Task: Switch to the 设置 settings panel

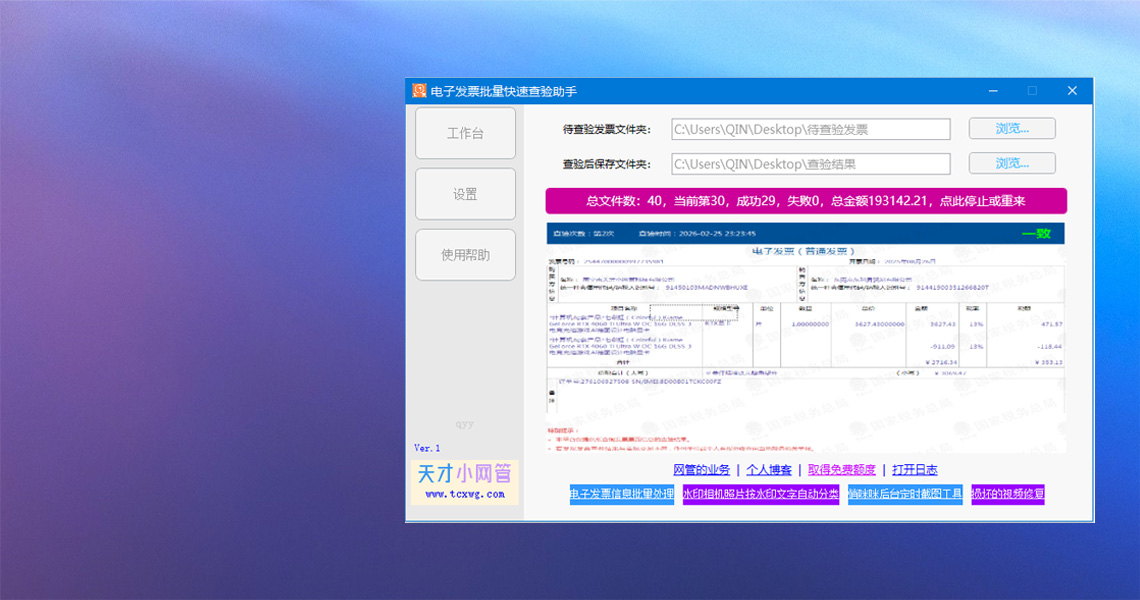Action: coord(465,193)
